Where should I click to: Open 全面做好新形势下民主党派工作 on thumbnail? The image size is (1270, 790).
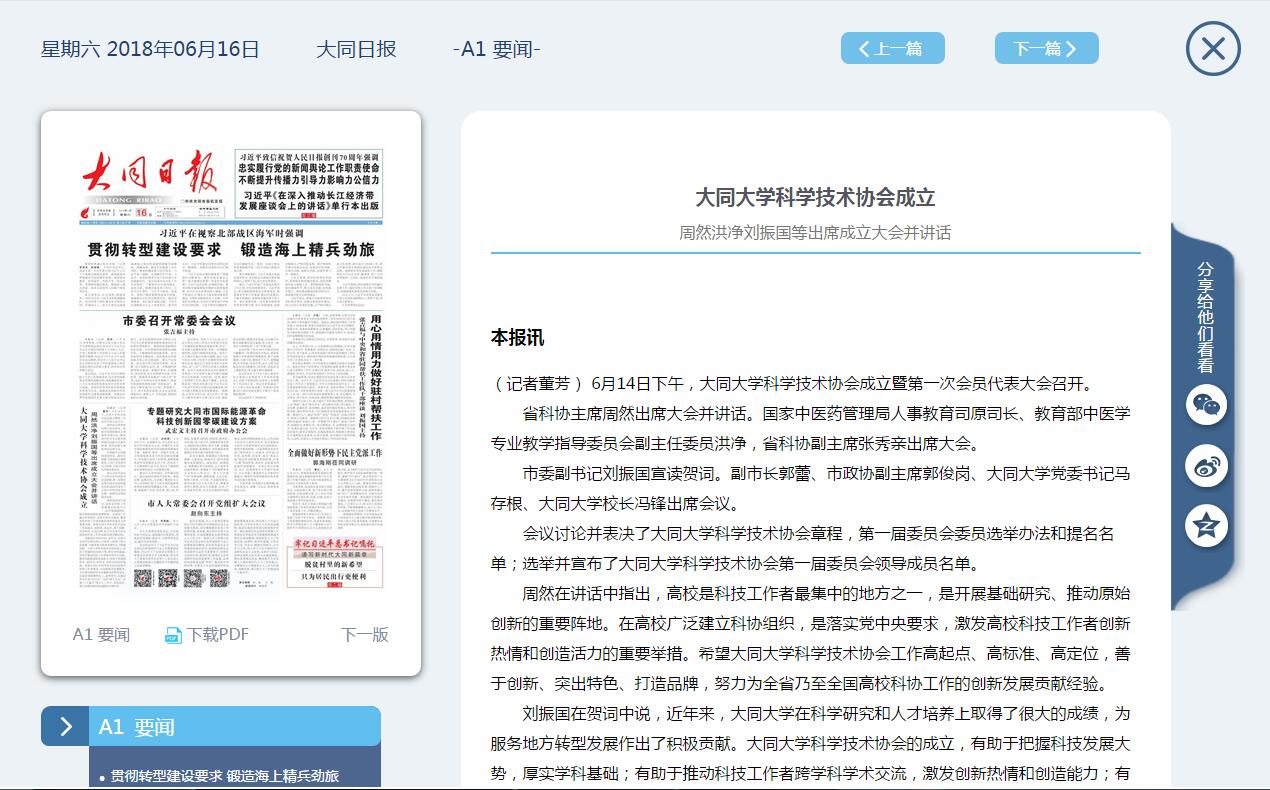pos(336,453)
